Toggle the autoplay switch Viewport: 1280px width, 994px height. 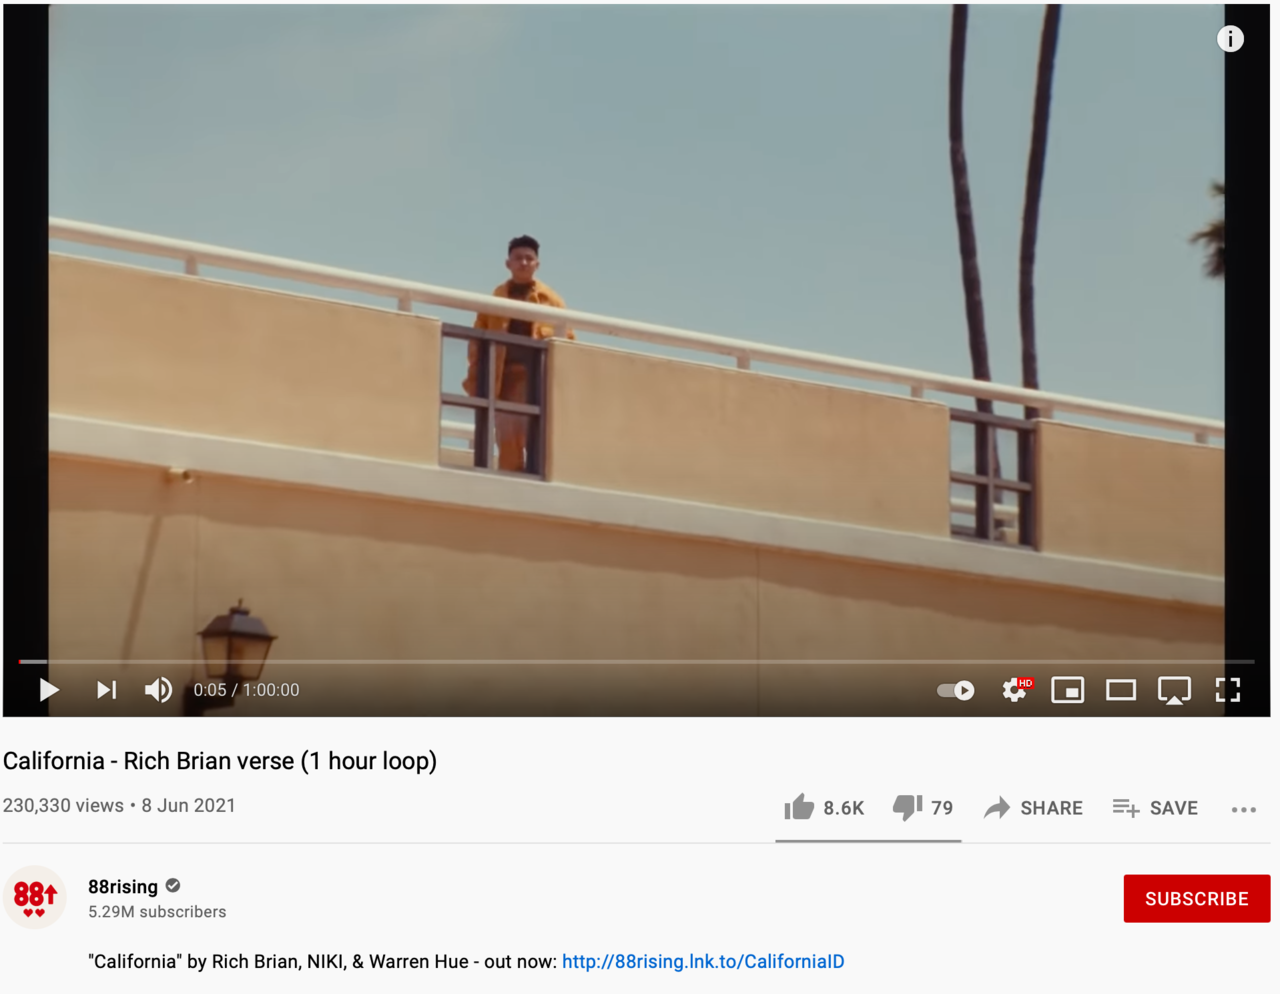tap(956, 690)
